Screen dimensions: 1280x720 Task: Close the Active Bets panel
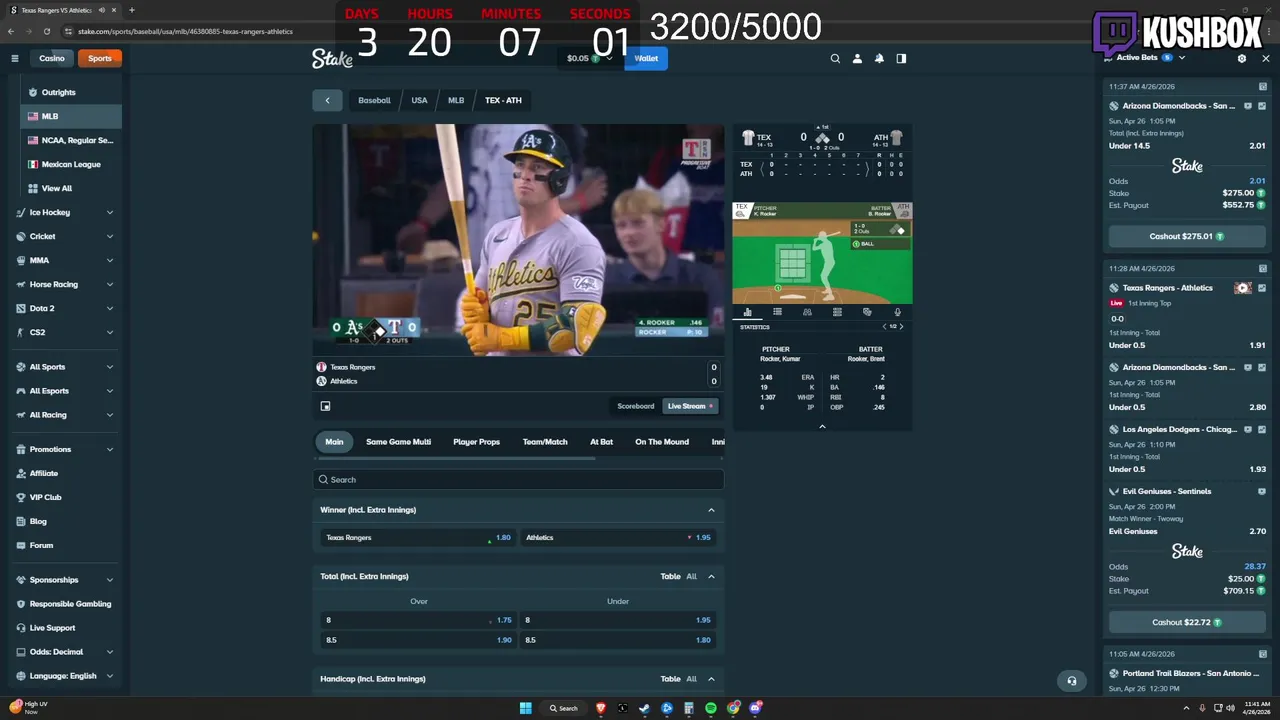(1265, 58)
